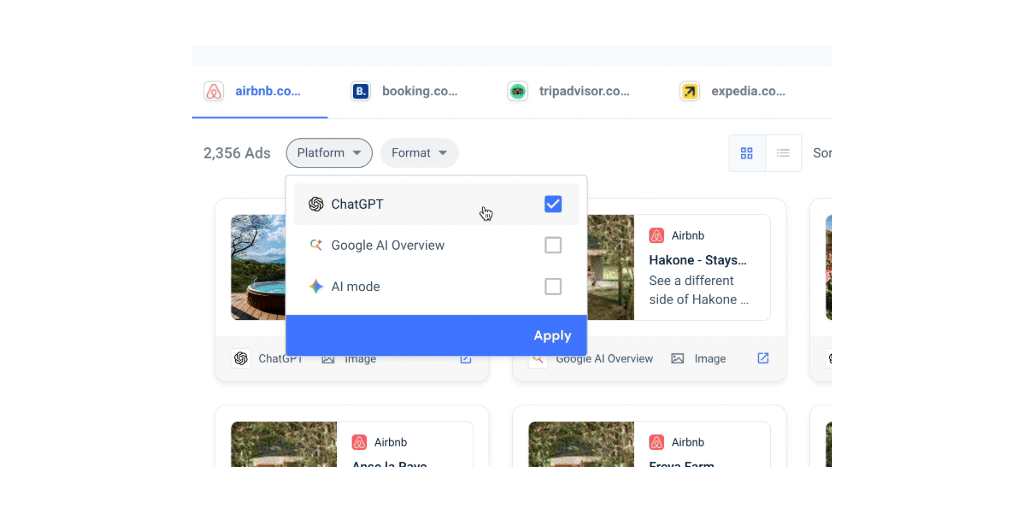Open the Freya Farm ad thumbnail
The image size is (1024, 512).
[x=581, y=444]
